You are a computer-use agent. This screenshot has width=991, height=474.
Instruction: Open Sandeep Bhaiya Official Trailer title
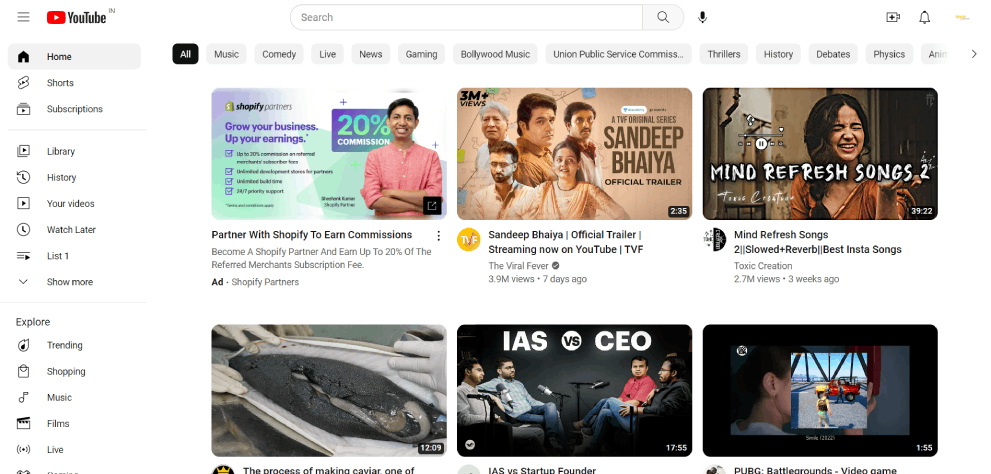[566, 242]
